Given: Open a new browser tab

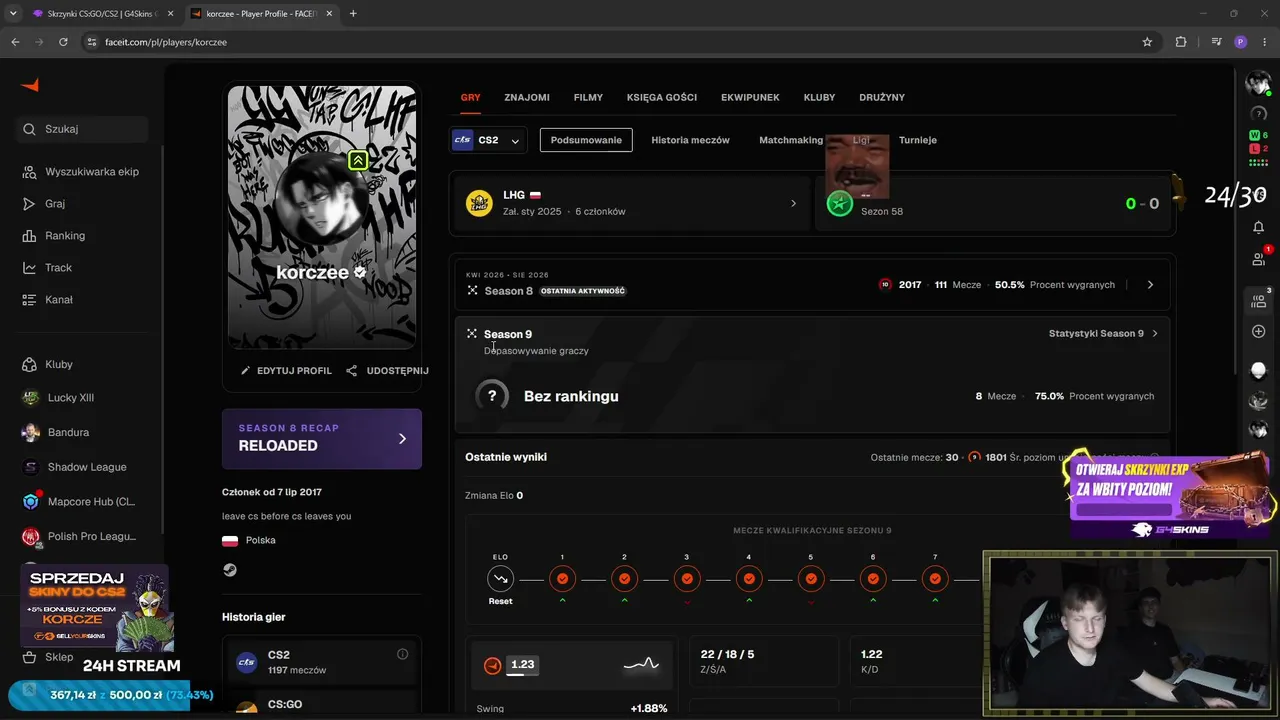Looking at the screenshot, I should click(x=353, y=13).
